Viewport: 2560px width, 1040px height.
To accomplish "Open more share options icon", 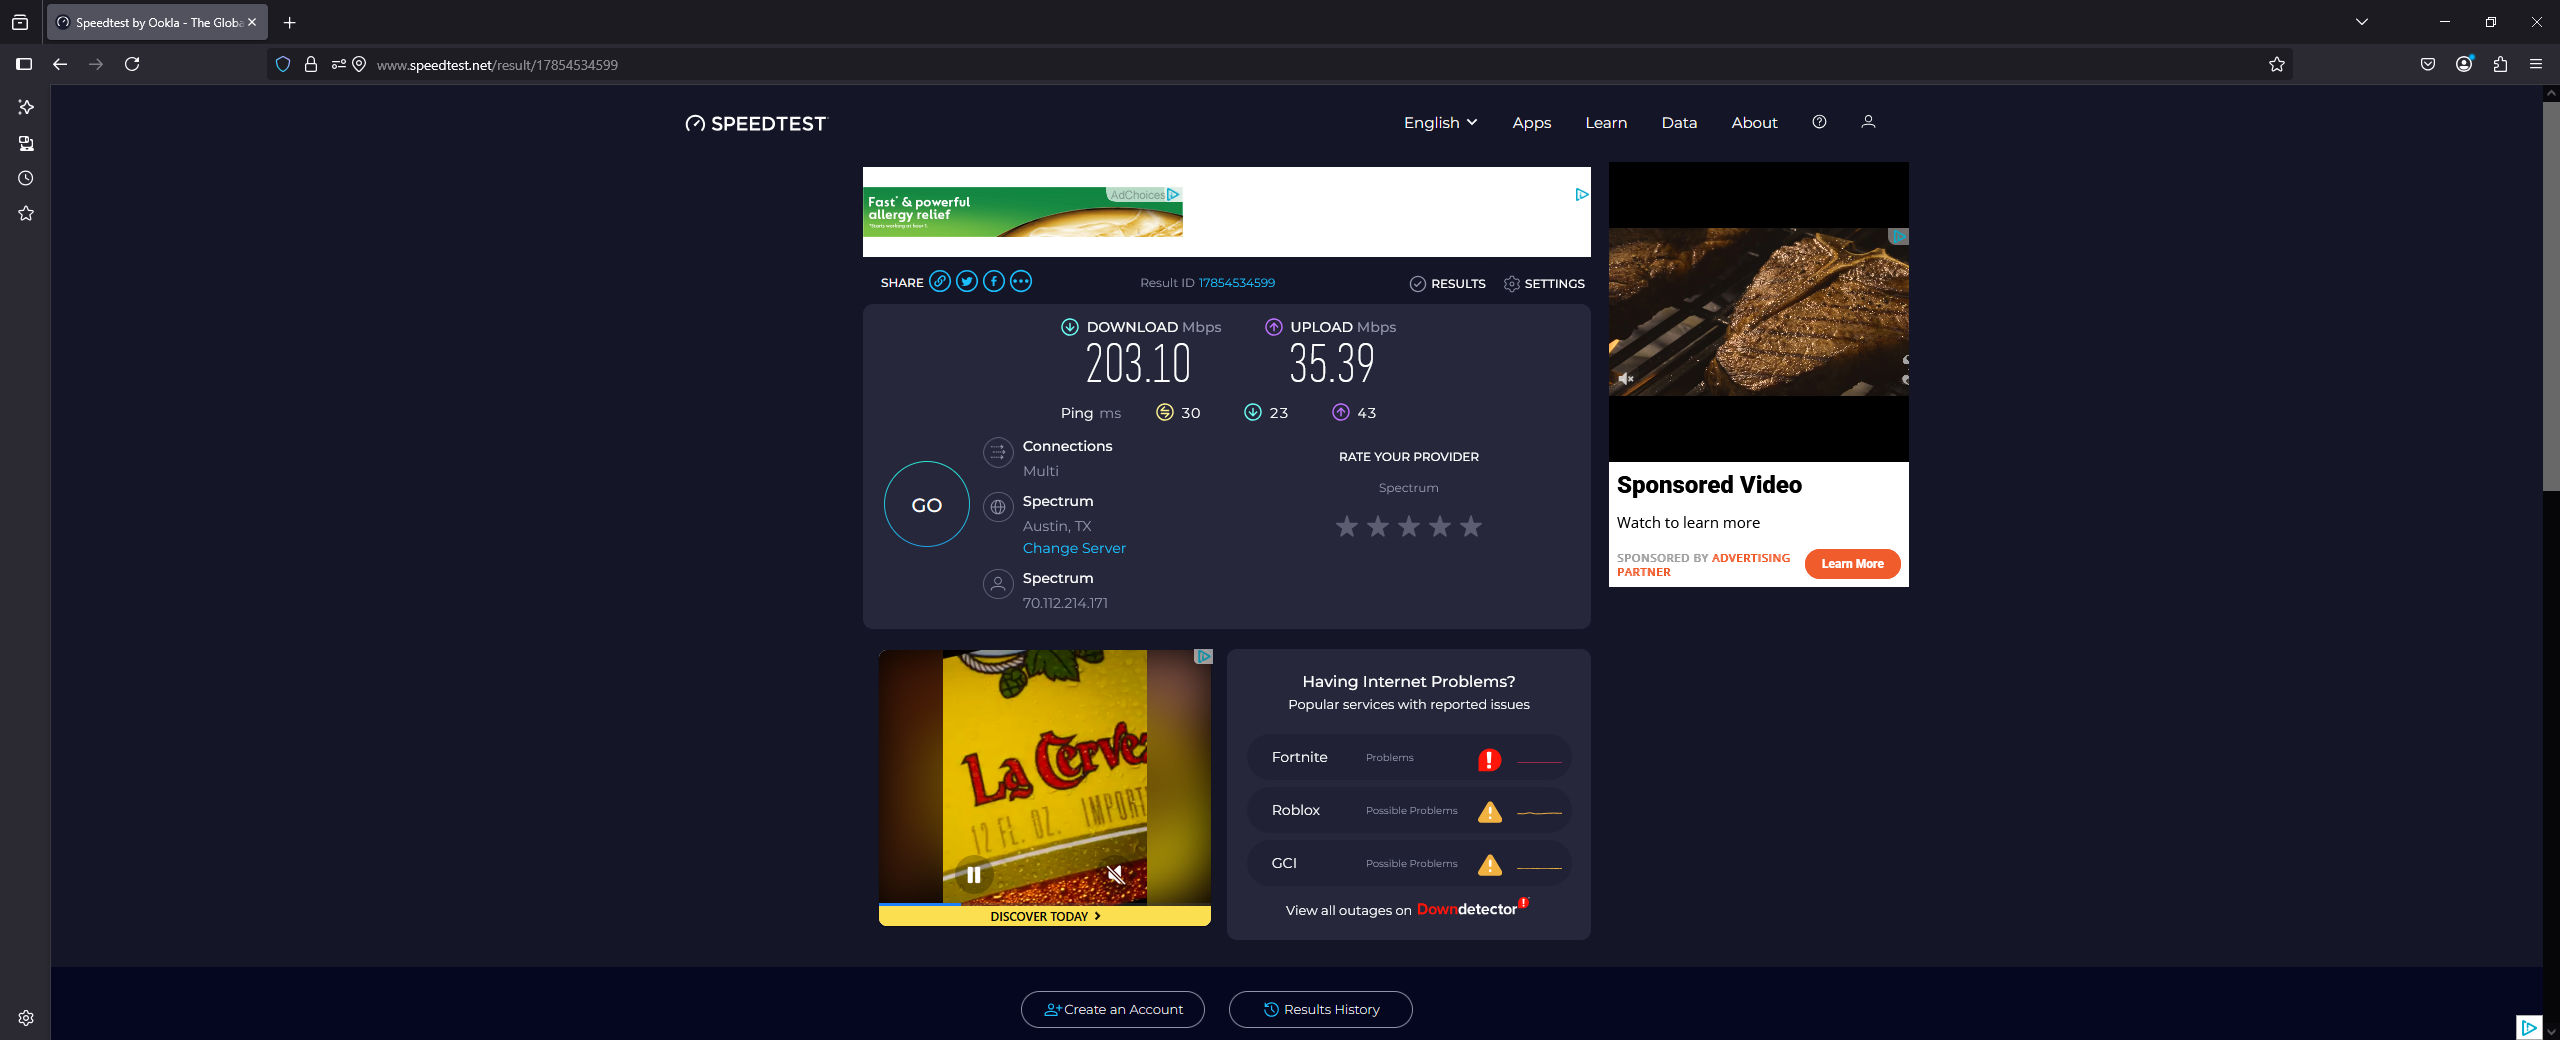I will pyautogui.click(x=1020, y=282).
